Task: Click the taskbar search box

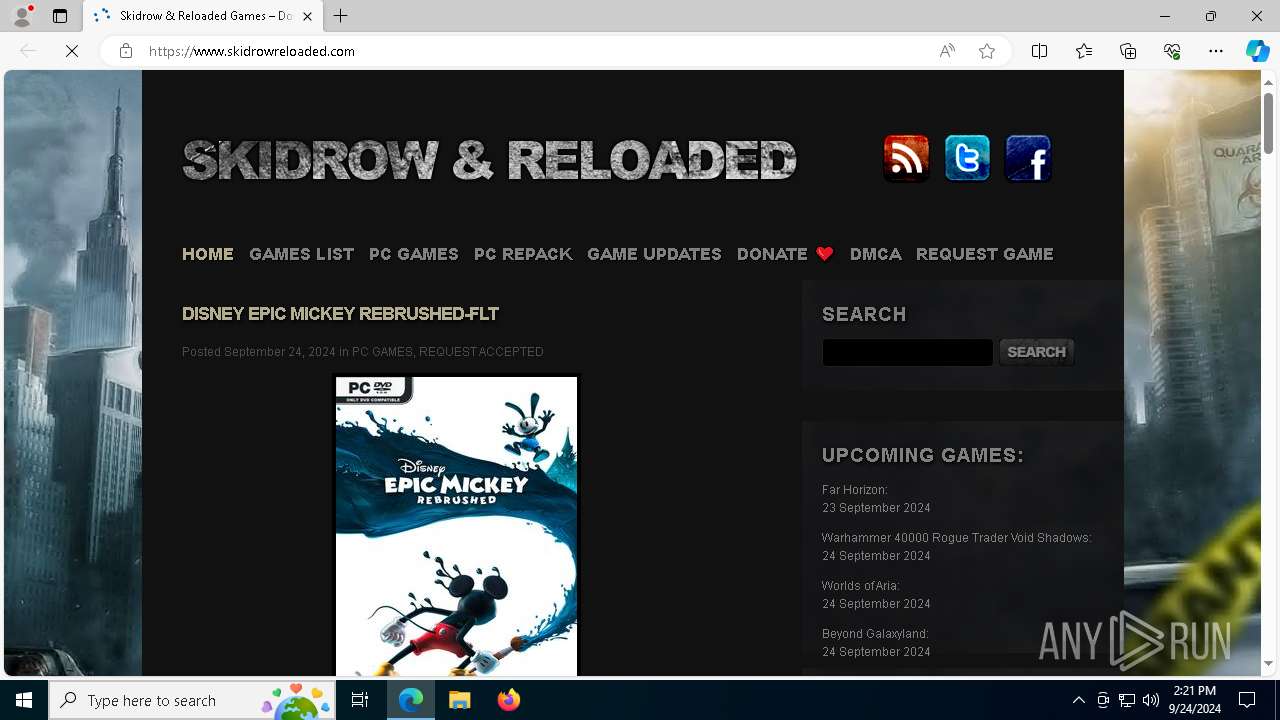Action: point(194,700)
